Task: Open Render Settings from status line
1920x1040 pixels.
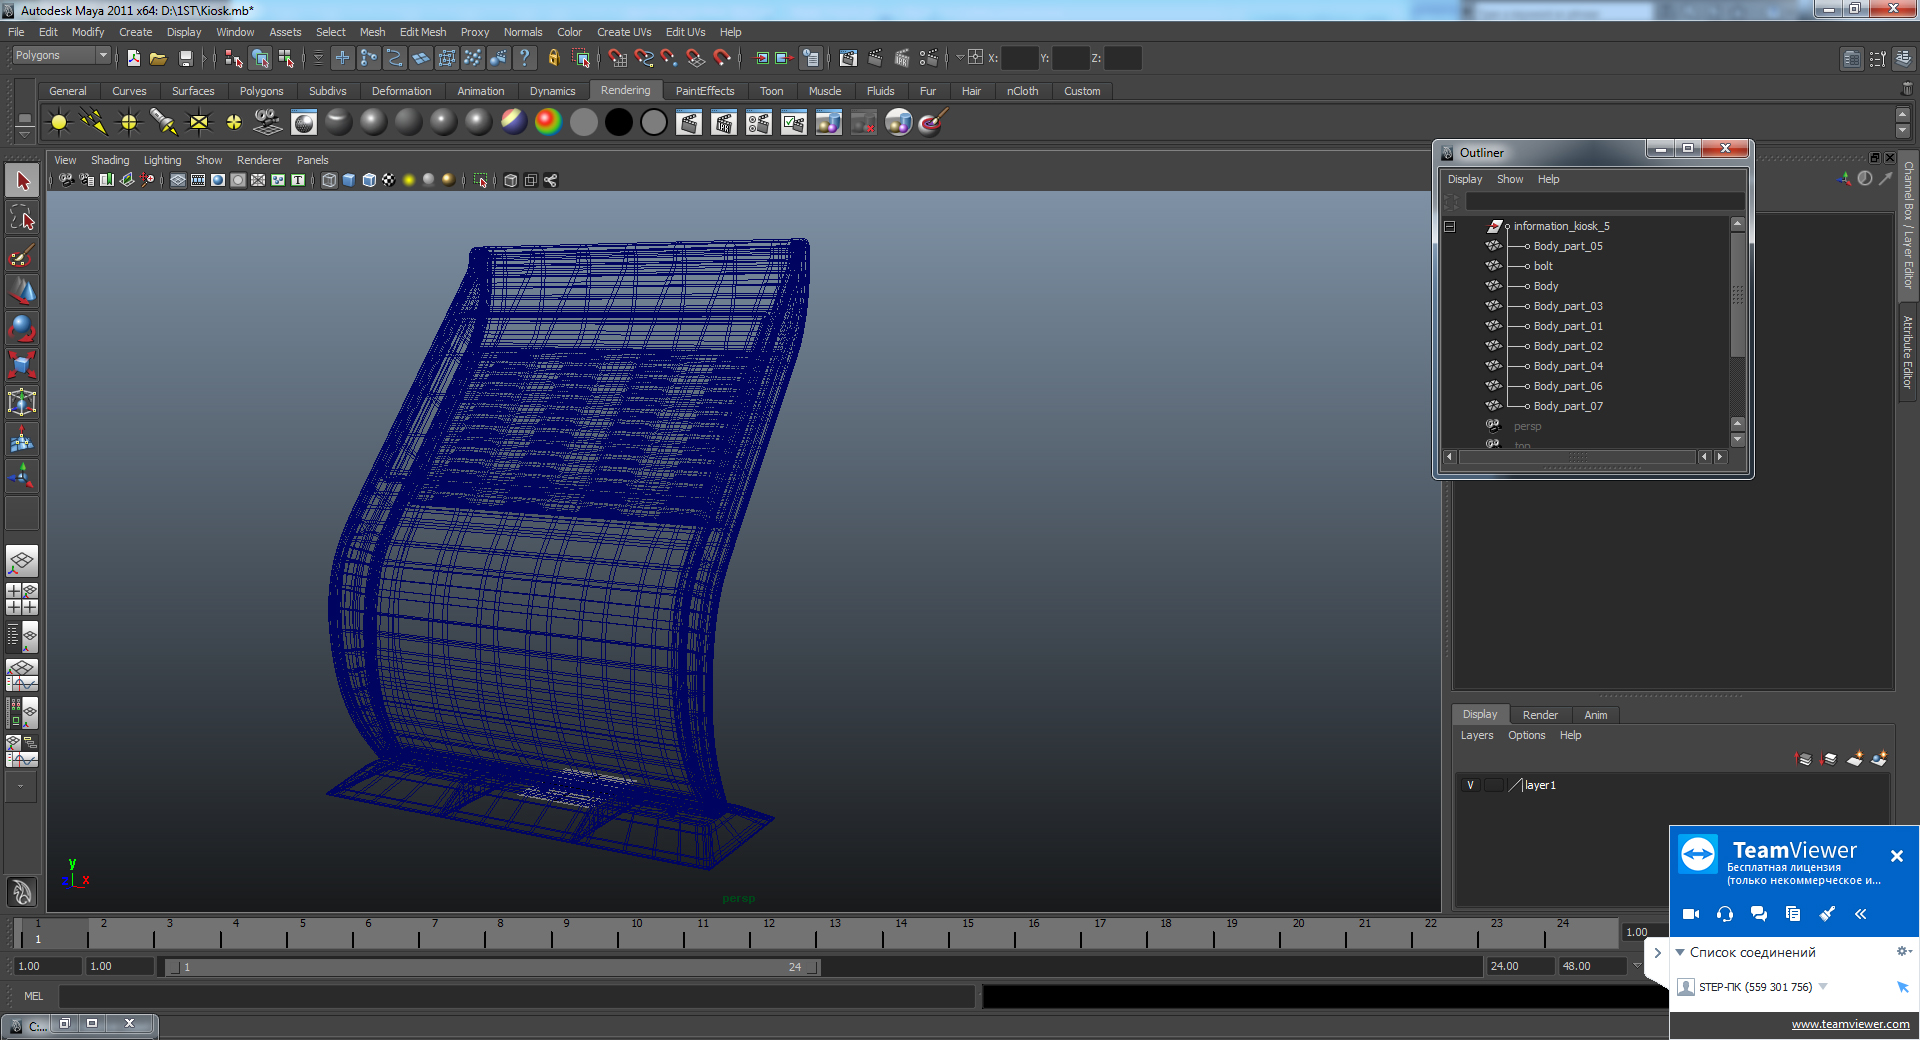Action: click(929, 59)
